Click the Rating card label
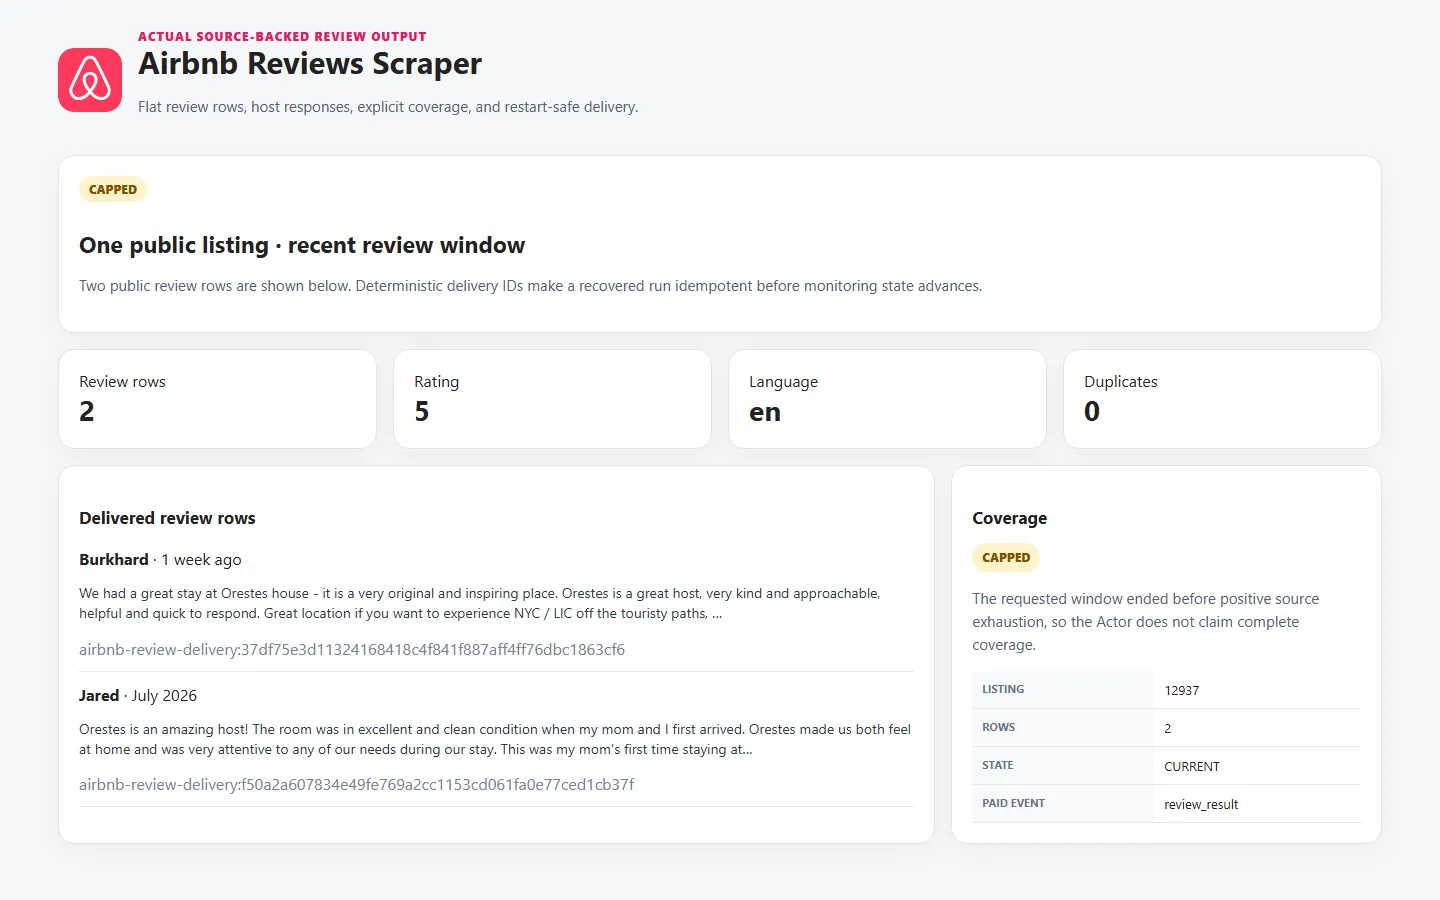The height and width of the screenshot is (900, 1440). tap(436, 382)
